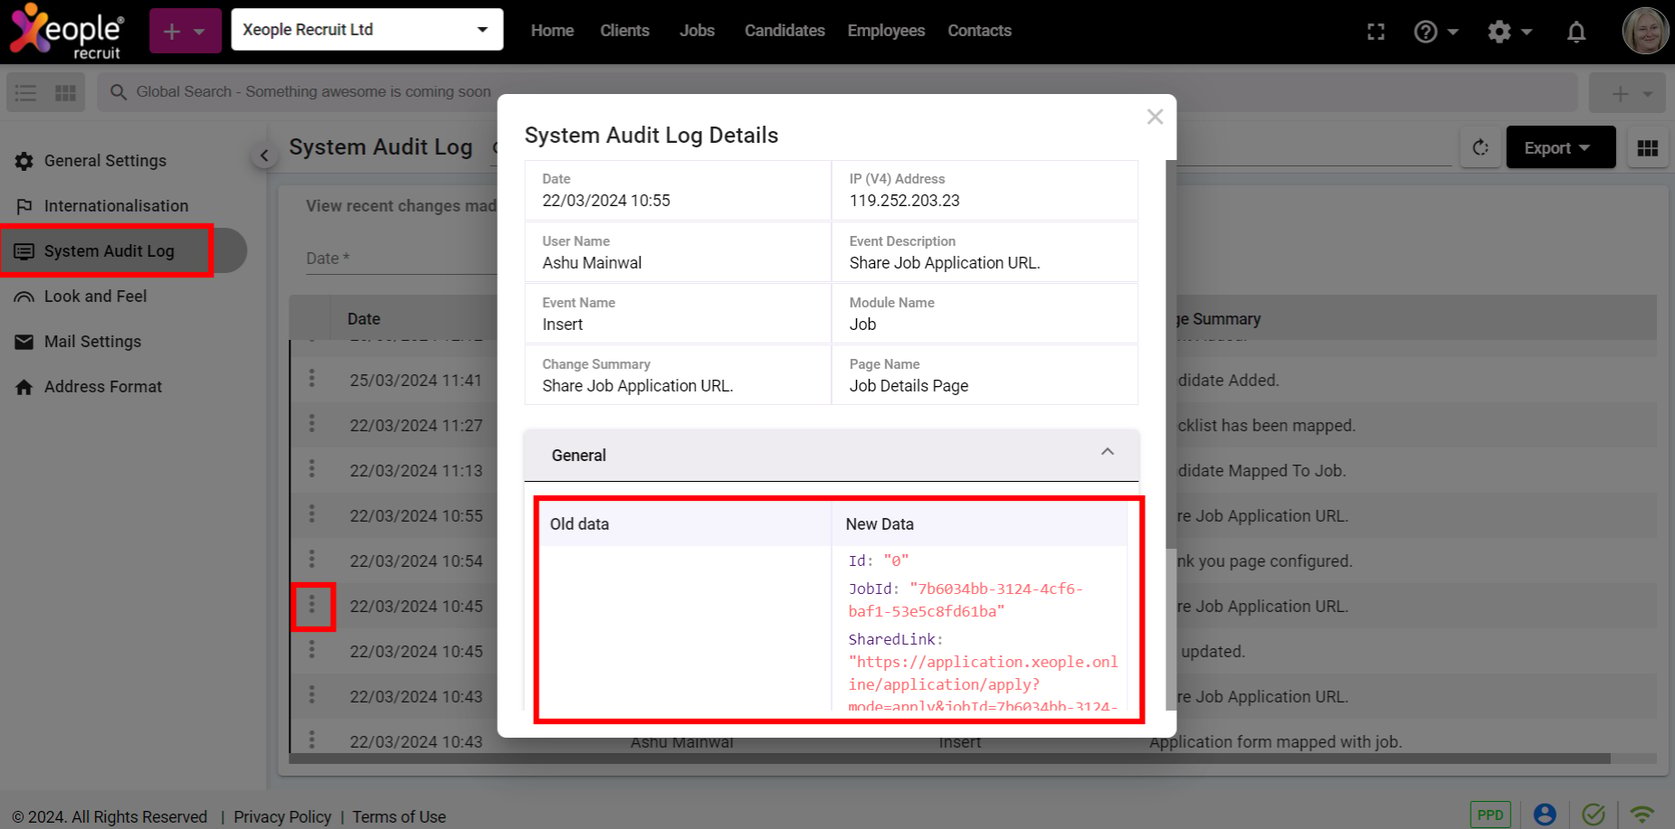Image resolution: width=1675 pixels, height=829 pixels.
Task: Click the table horizontal scrollbar
Action: pos(950,759)
